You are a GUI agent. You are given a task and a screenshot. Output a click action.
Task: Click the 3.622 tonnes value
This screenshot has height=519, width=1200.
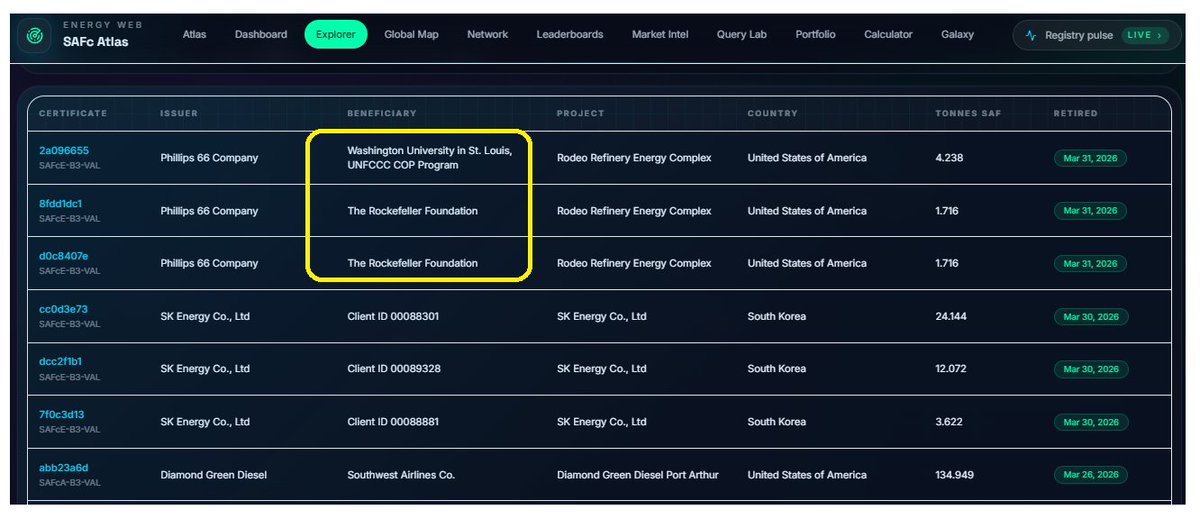click(x=949, y=422)
